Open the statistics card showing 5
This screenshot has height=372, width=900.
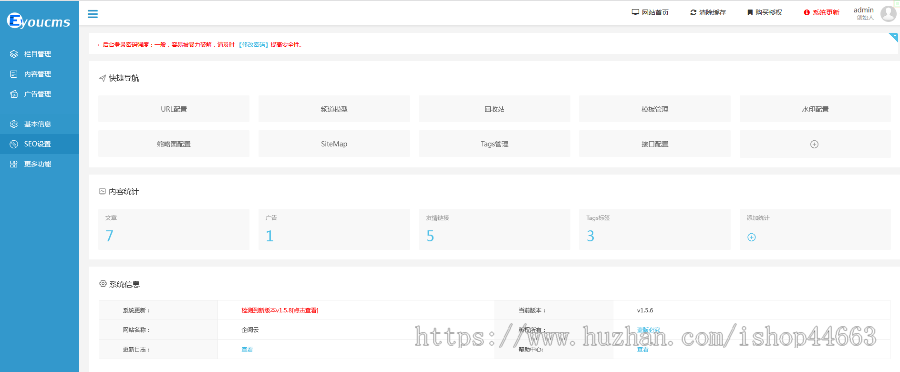(x=494, y=229)
